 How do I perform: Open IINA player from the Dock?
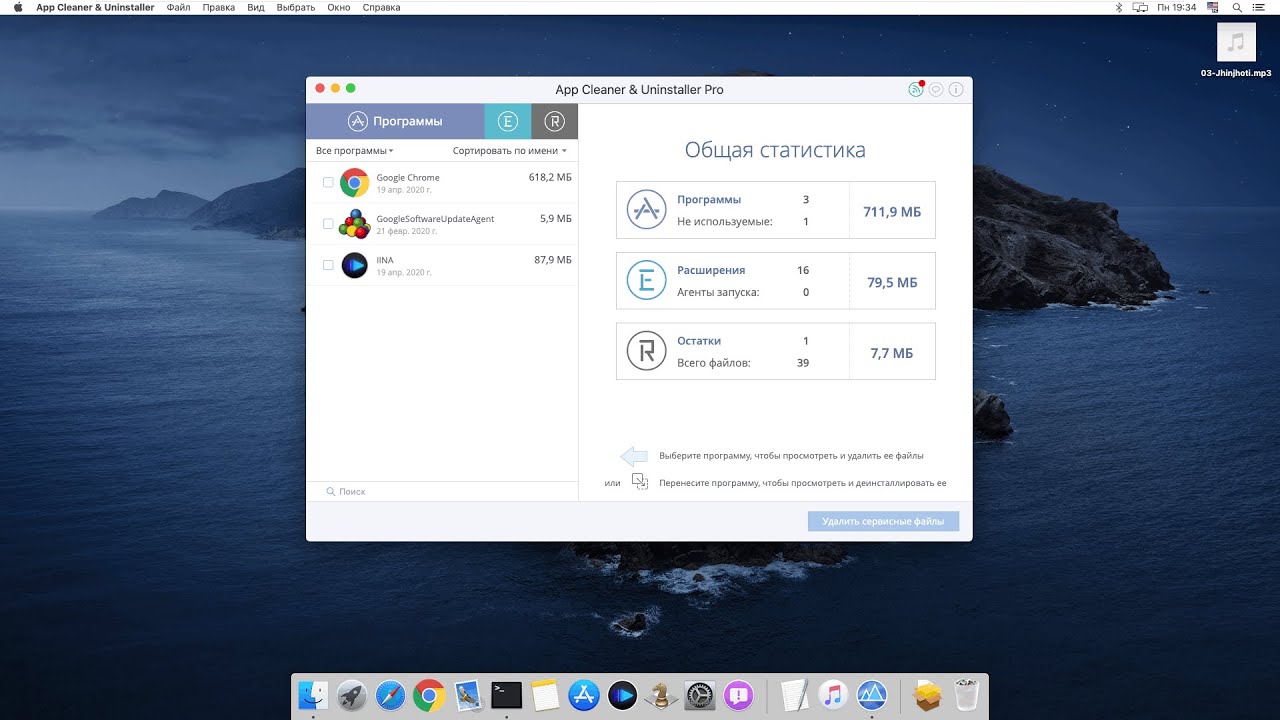click(x=622, y=694)
